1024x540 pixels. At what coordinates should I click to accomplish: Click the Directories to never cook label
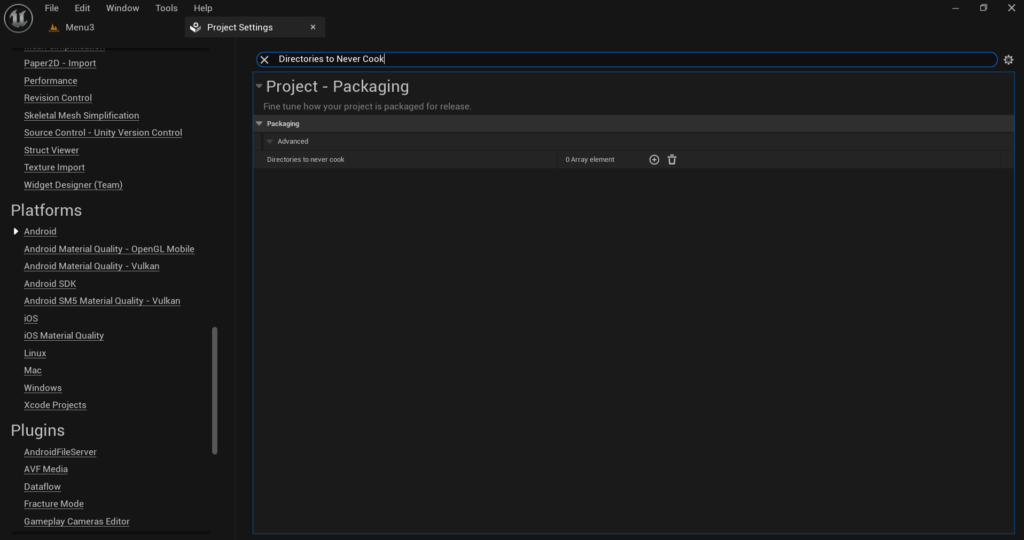click(x=306, y=159)
